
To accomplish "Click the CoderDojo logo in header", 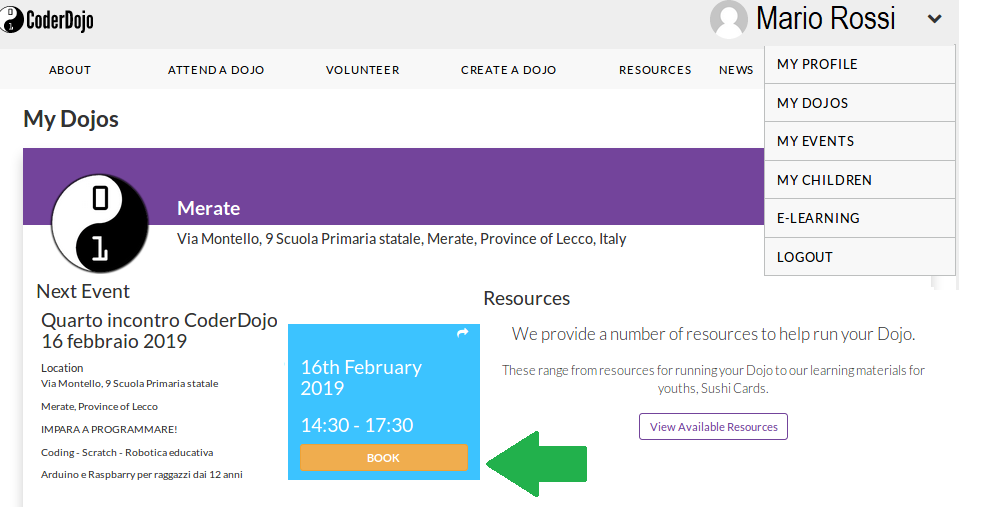I will tap(47, 20).
